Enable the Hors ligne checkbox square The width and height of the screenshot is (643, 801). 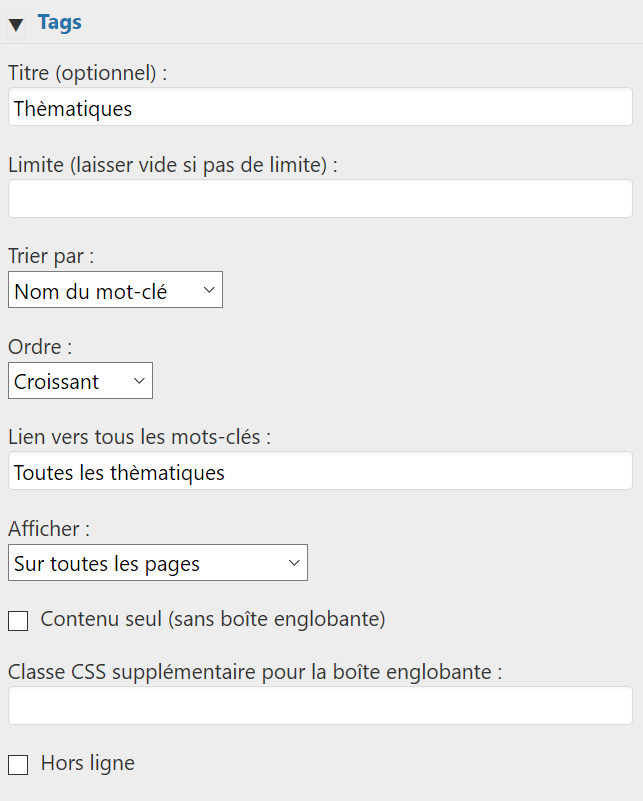click(x=18, y=765)
